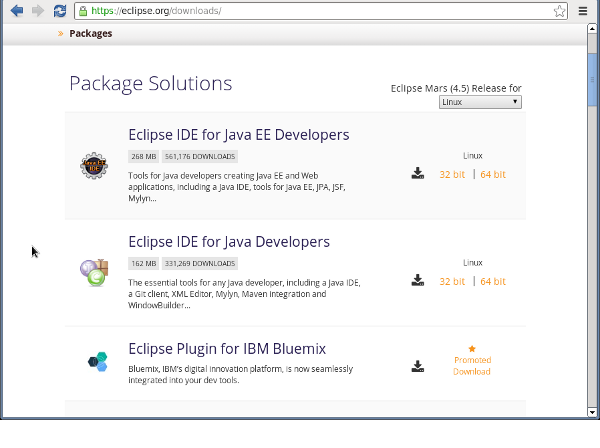
Task: Click the Promoted Download link
Action: click(x=472, y=366)
